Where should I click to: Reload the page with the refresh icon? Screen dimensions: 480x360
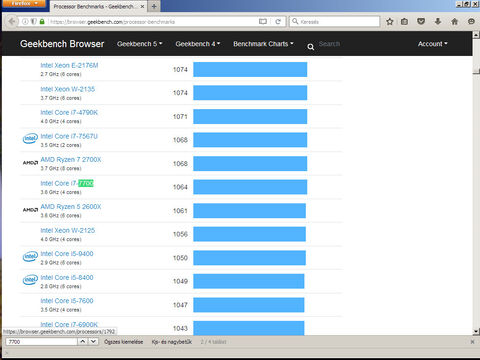(278, 22)
